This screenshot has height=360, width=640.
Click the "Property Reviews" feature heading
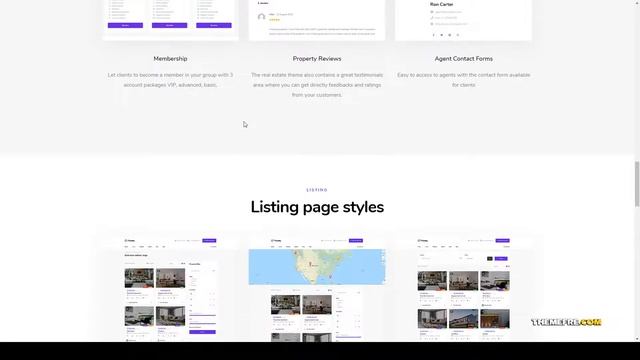pyautogui.click(x=317, y=59)
